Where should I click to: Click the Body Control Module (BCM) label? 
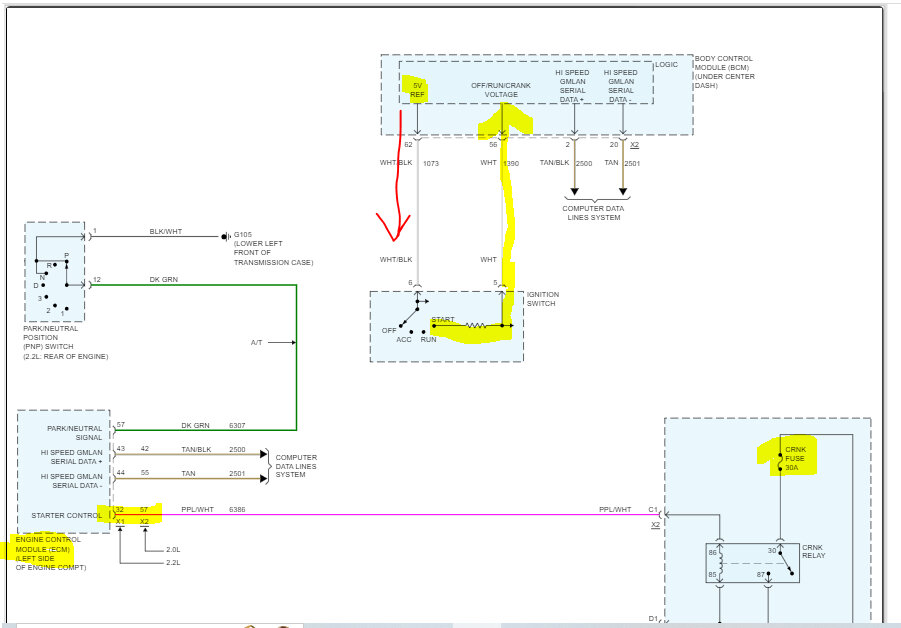[724, 72]
